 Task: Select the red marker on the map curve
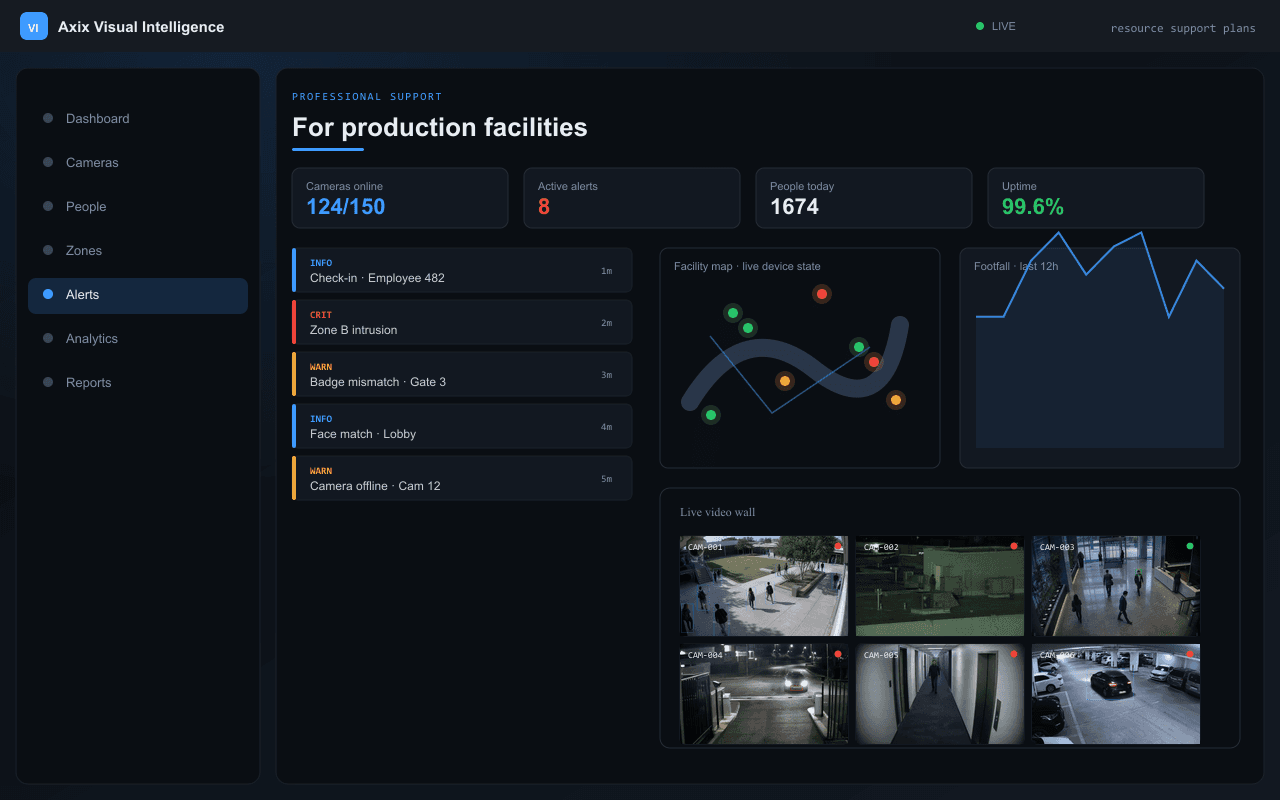click(x=874, y=362)
